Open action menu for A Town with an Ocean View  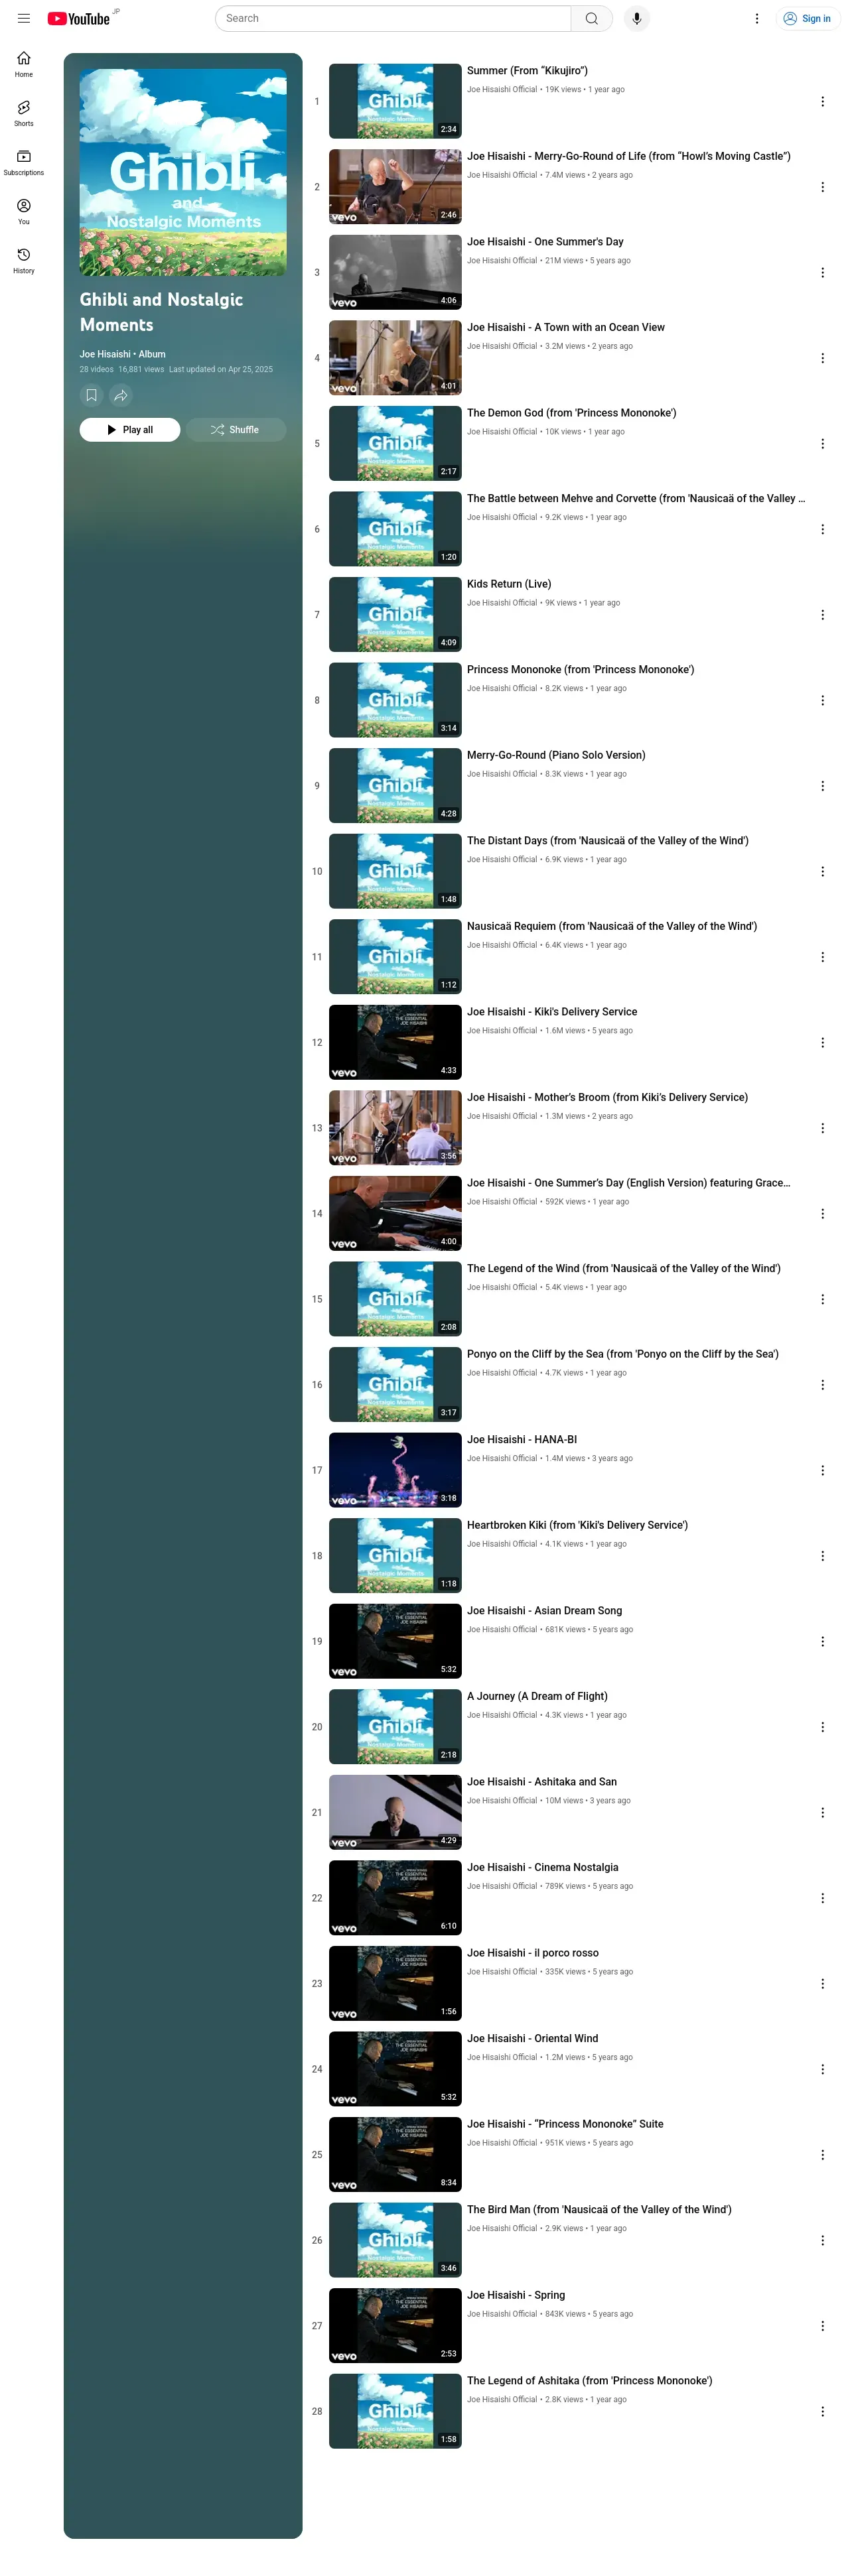coord(822,358)
